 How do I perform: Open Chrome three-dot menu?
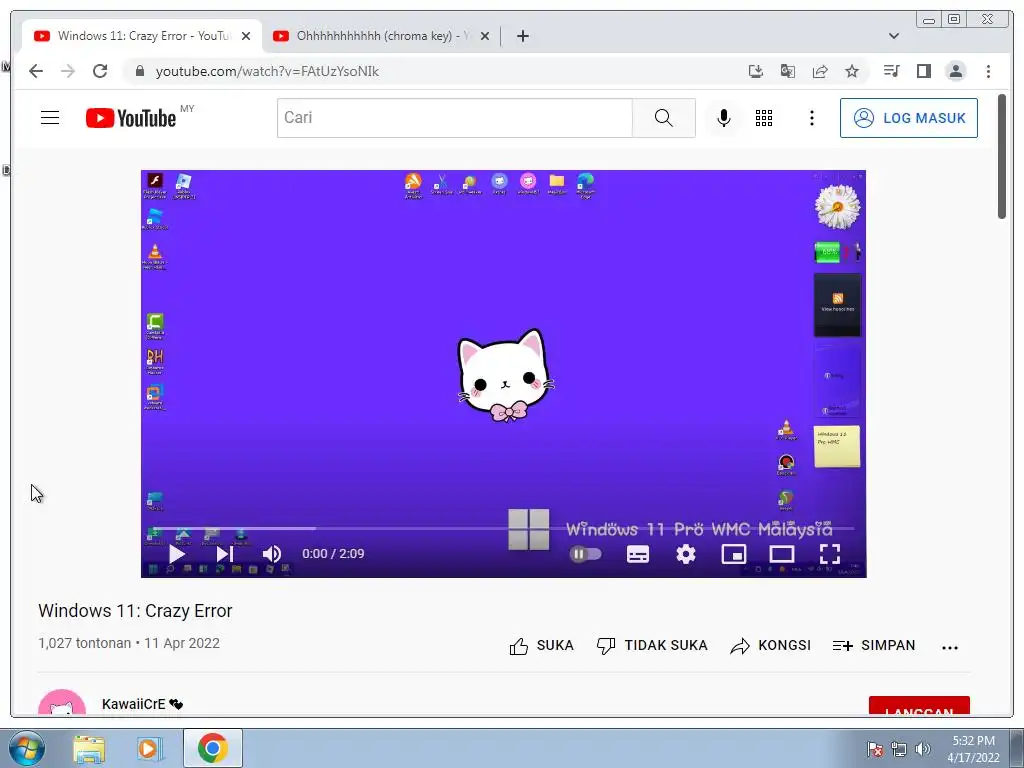(x=988, y=71)
